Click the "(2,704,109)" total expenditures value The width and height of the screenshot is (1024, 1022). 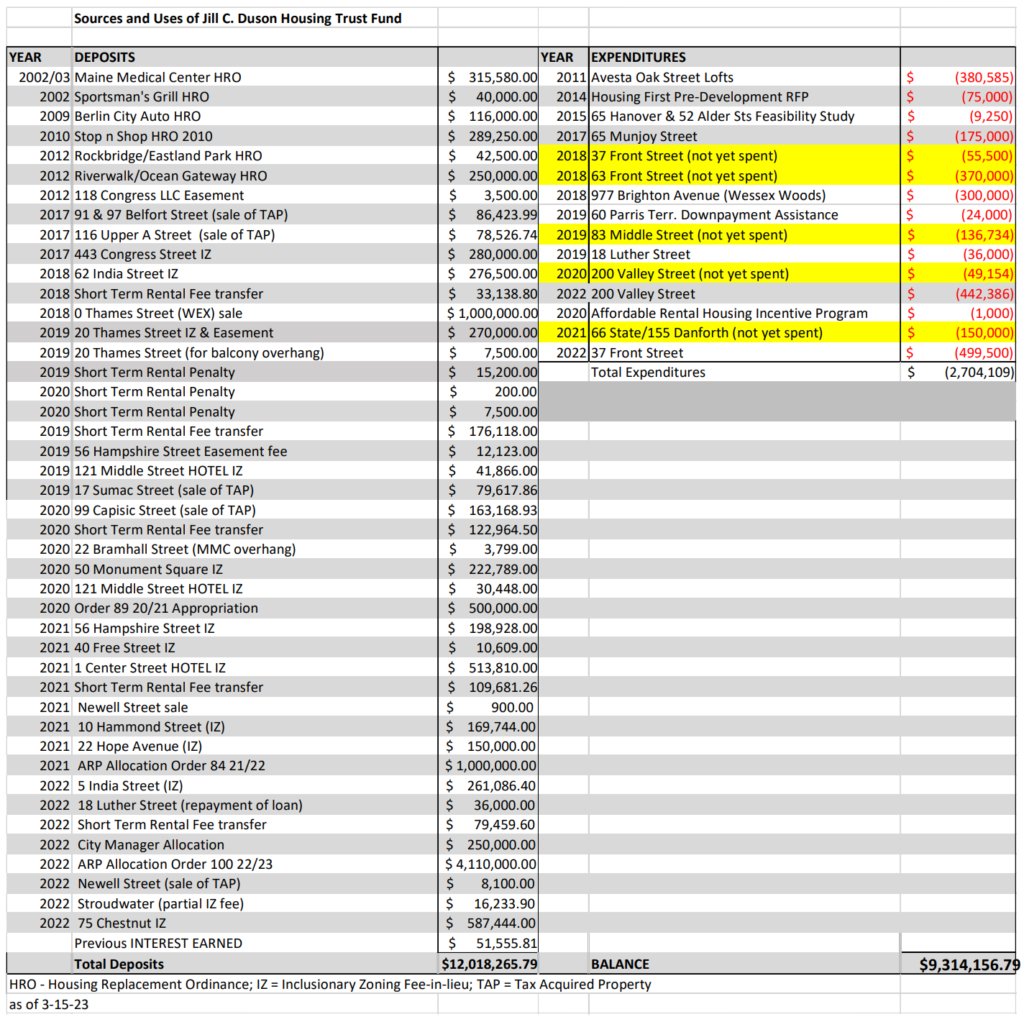pos(980,372)
